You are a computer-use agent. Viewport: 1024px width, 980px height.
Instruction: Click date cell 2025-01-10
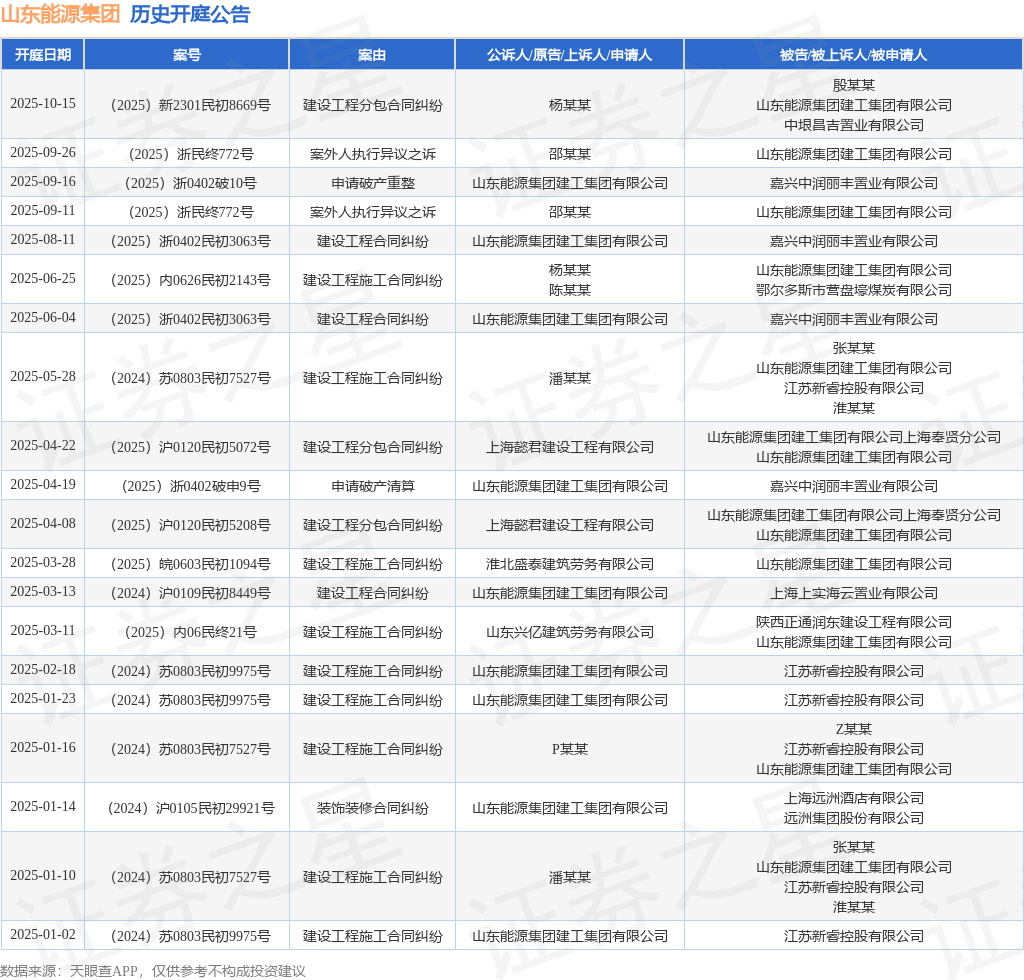click(43, 876)
